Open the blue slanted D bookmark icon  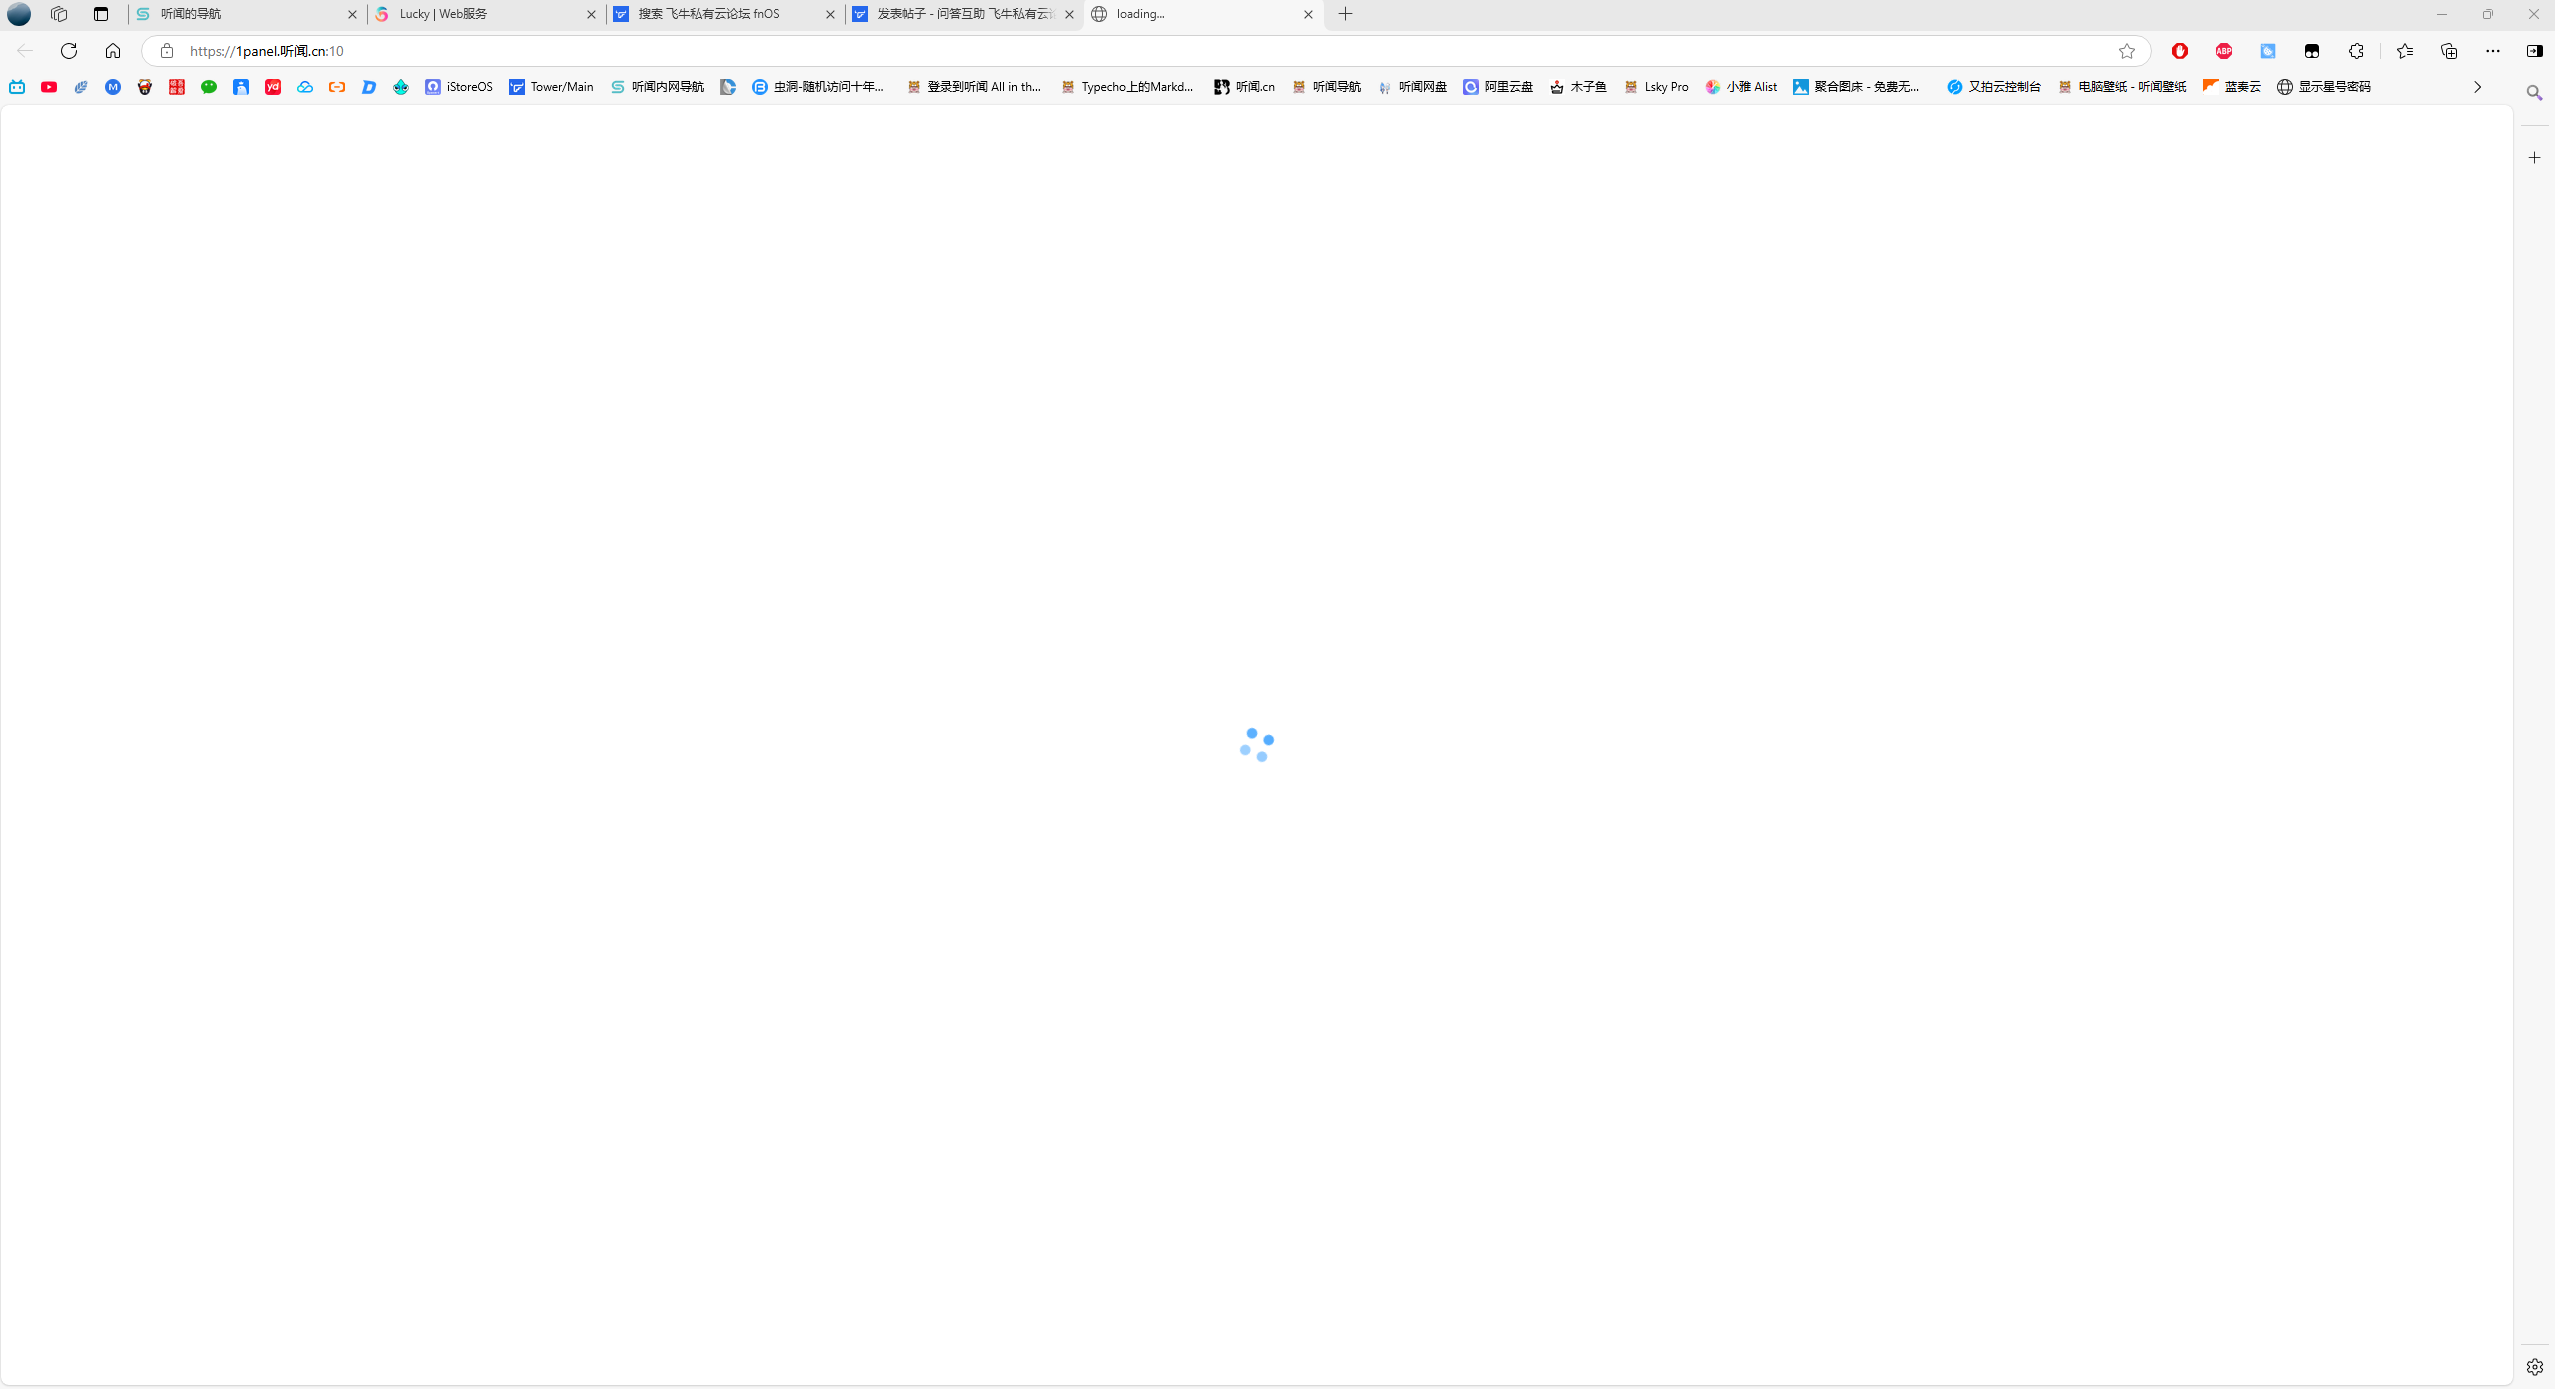(x=369, y=87)
